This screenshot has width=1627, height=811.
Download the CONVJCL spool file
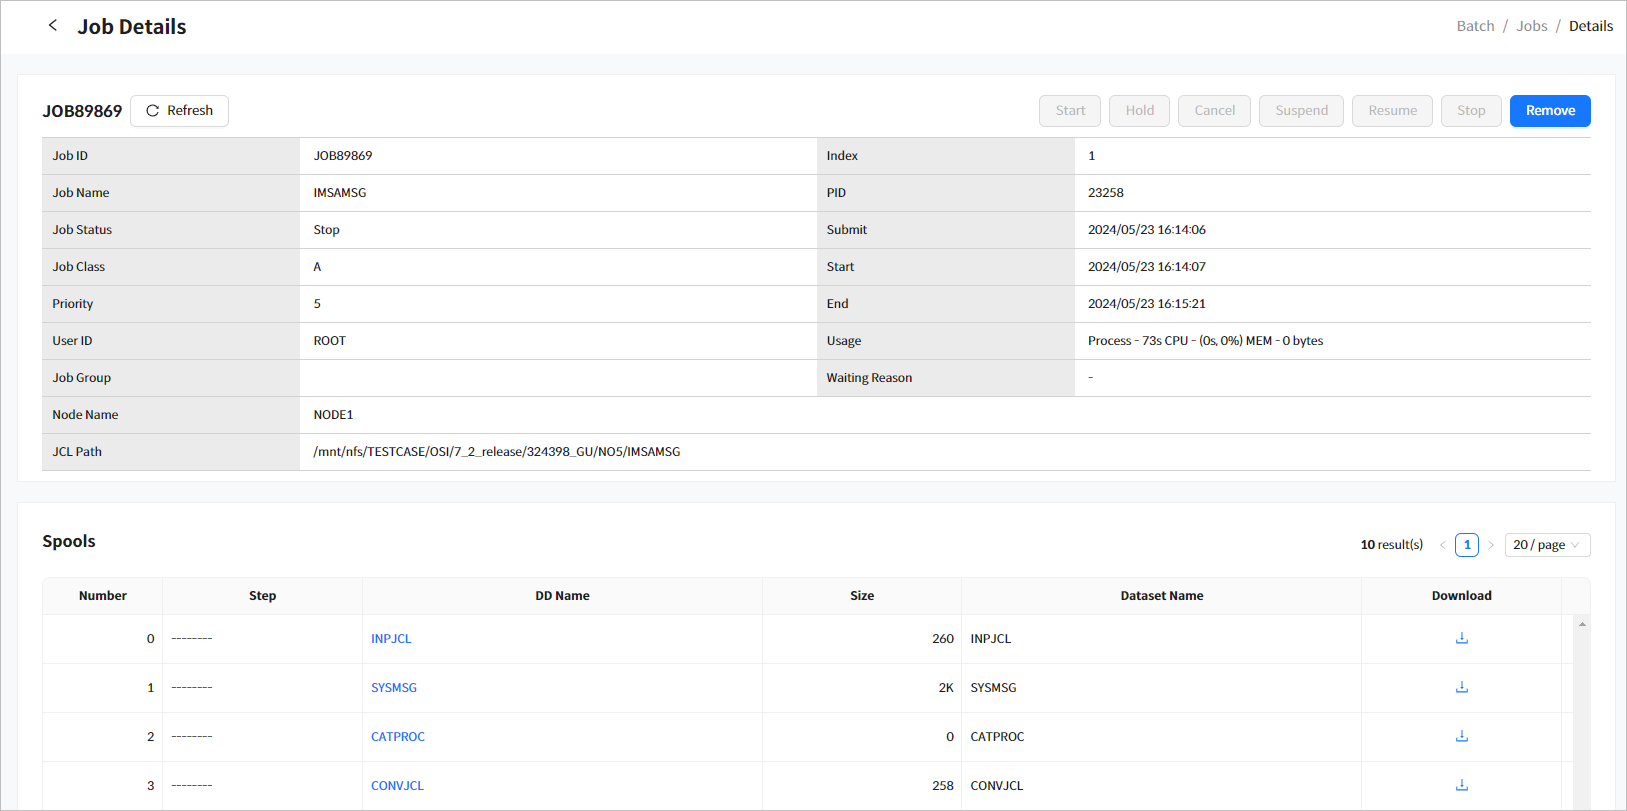1461,785
